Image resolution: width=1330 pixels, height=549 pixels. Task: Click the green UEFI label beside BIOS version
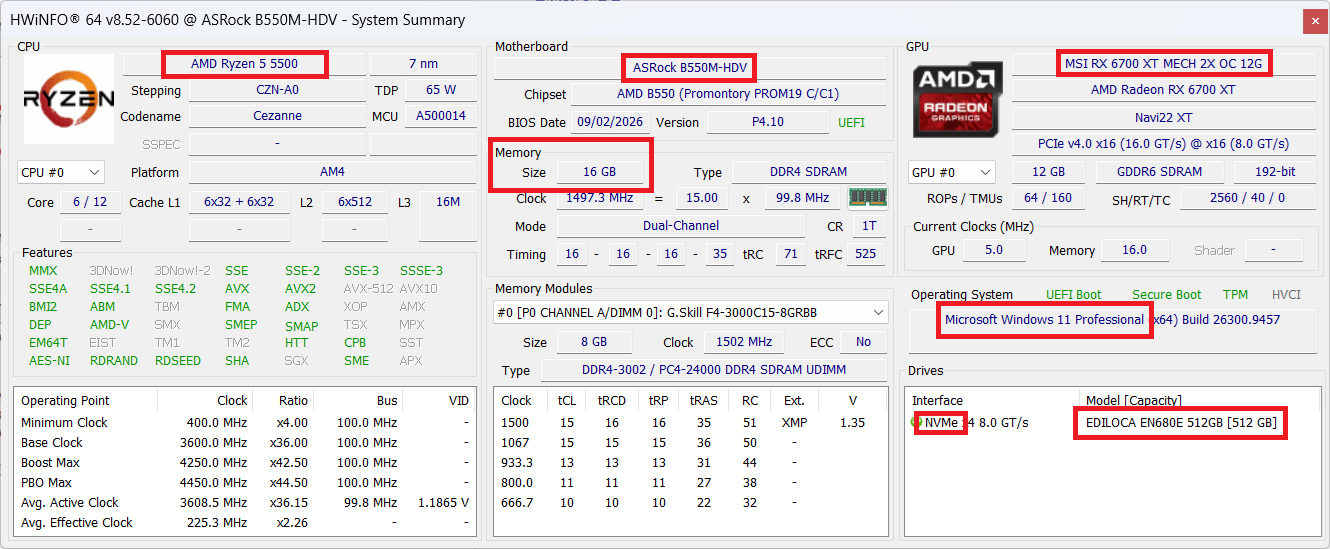pos(851,123)
